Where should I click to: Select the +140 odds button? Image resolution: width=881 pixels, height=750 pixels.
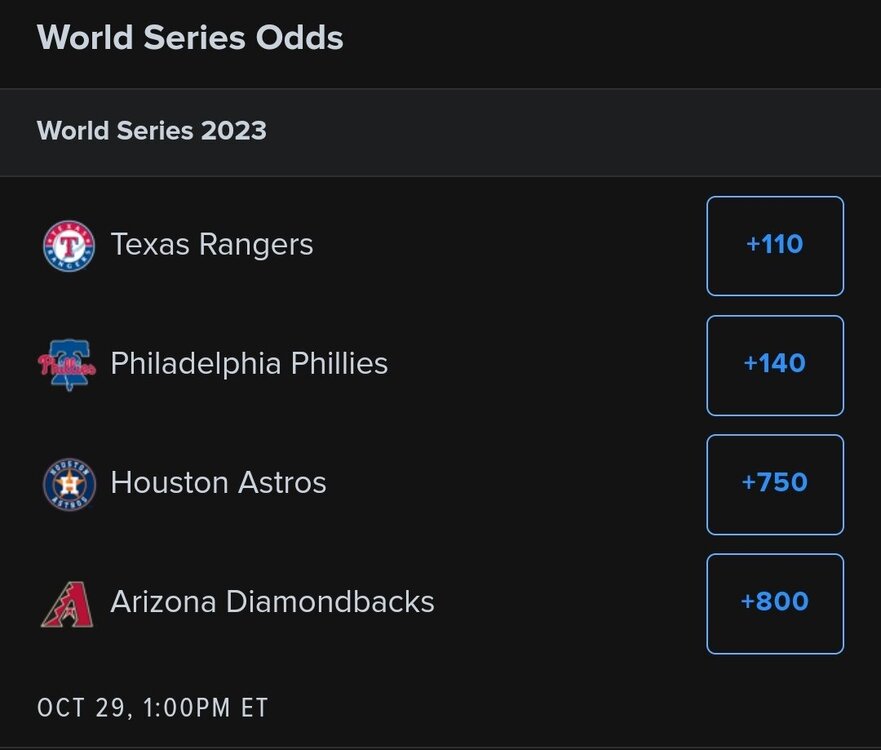tap(775, 365)
